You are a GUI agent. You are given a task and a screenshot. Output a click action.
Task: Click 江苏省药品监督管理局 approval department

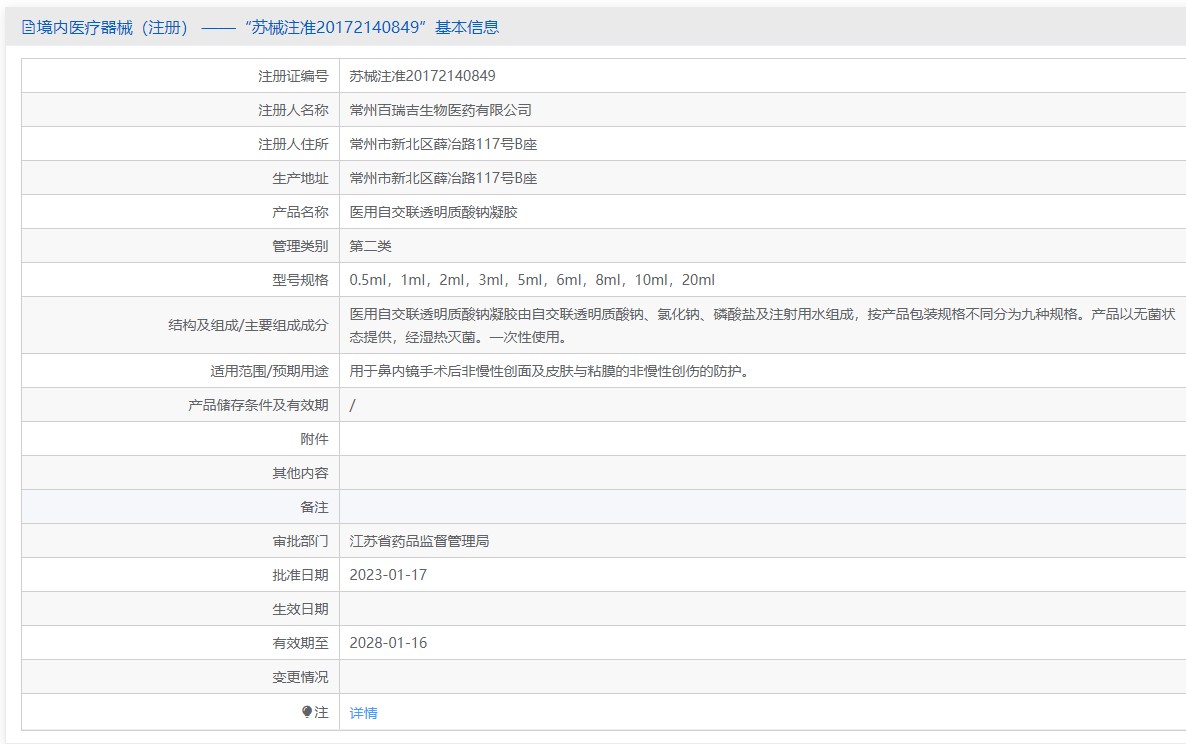tap(419, 541)
